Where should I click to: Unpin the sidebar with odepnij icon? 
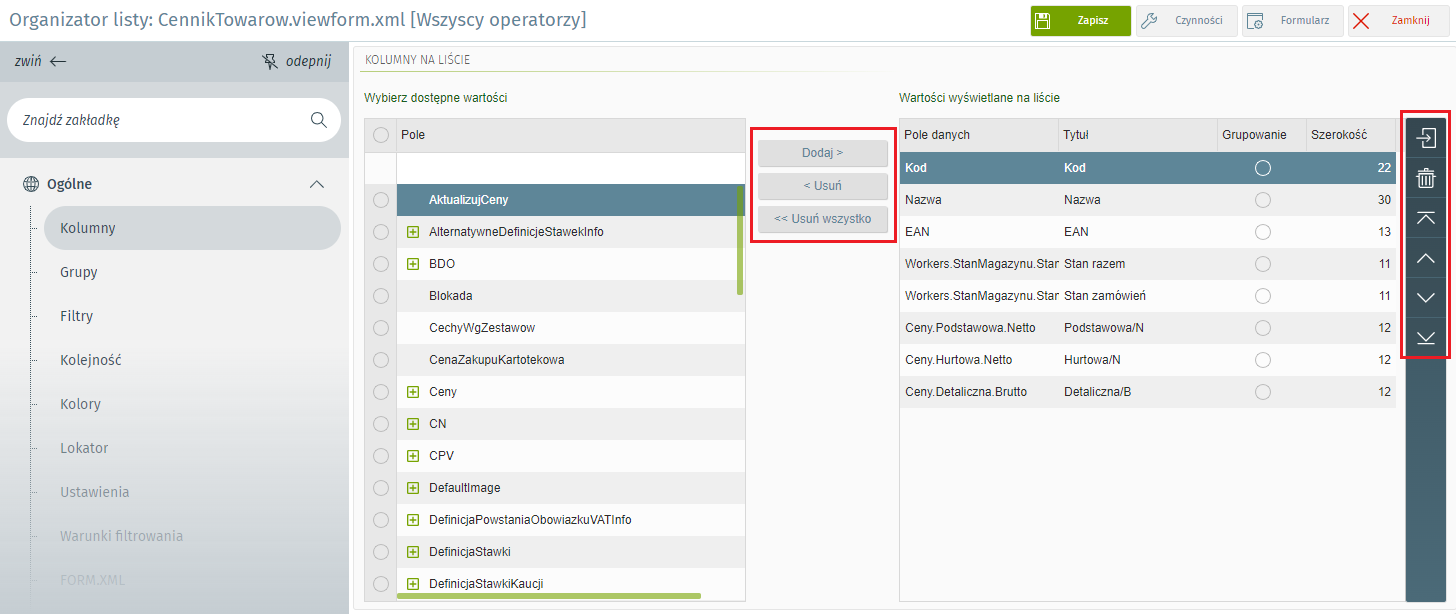(x=295, y=61)
